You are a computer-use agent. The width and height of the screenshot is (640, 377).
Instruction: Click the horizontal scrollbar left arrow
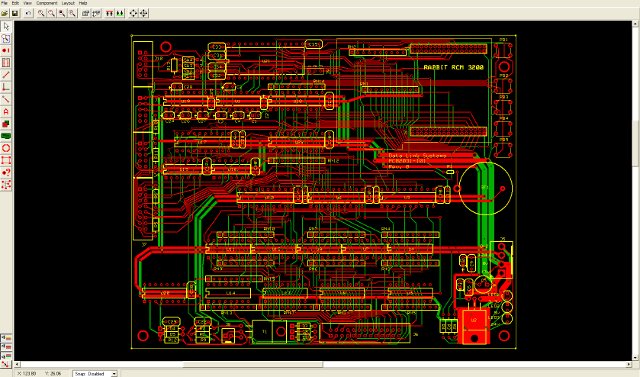[x=17, y=364]
